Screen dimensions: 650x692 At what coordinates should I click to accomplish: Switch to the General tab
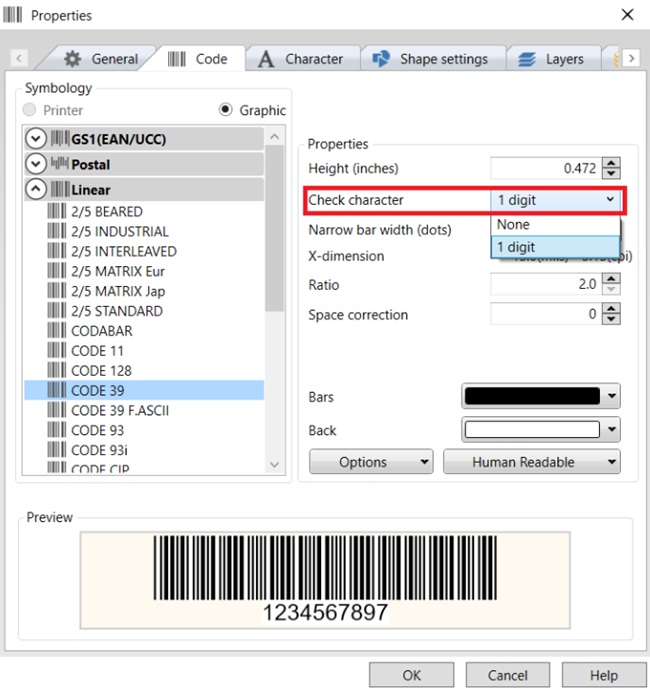[x=101, y=59]
